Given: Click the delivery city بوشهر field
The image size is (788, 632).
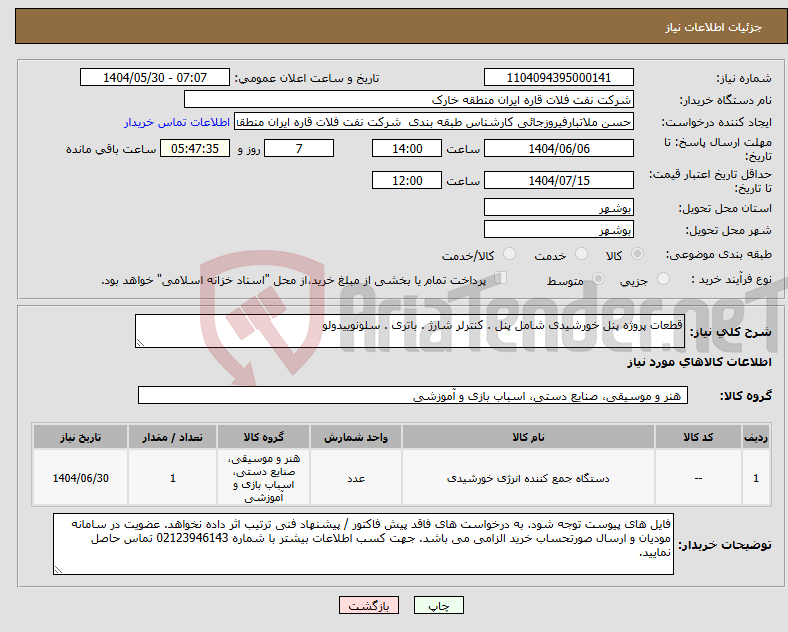Looking at the screenshot, I should [559, 230].
